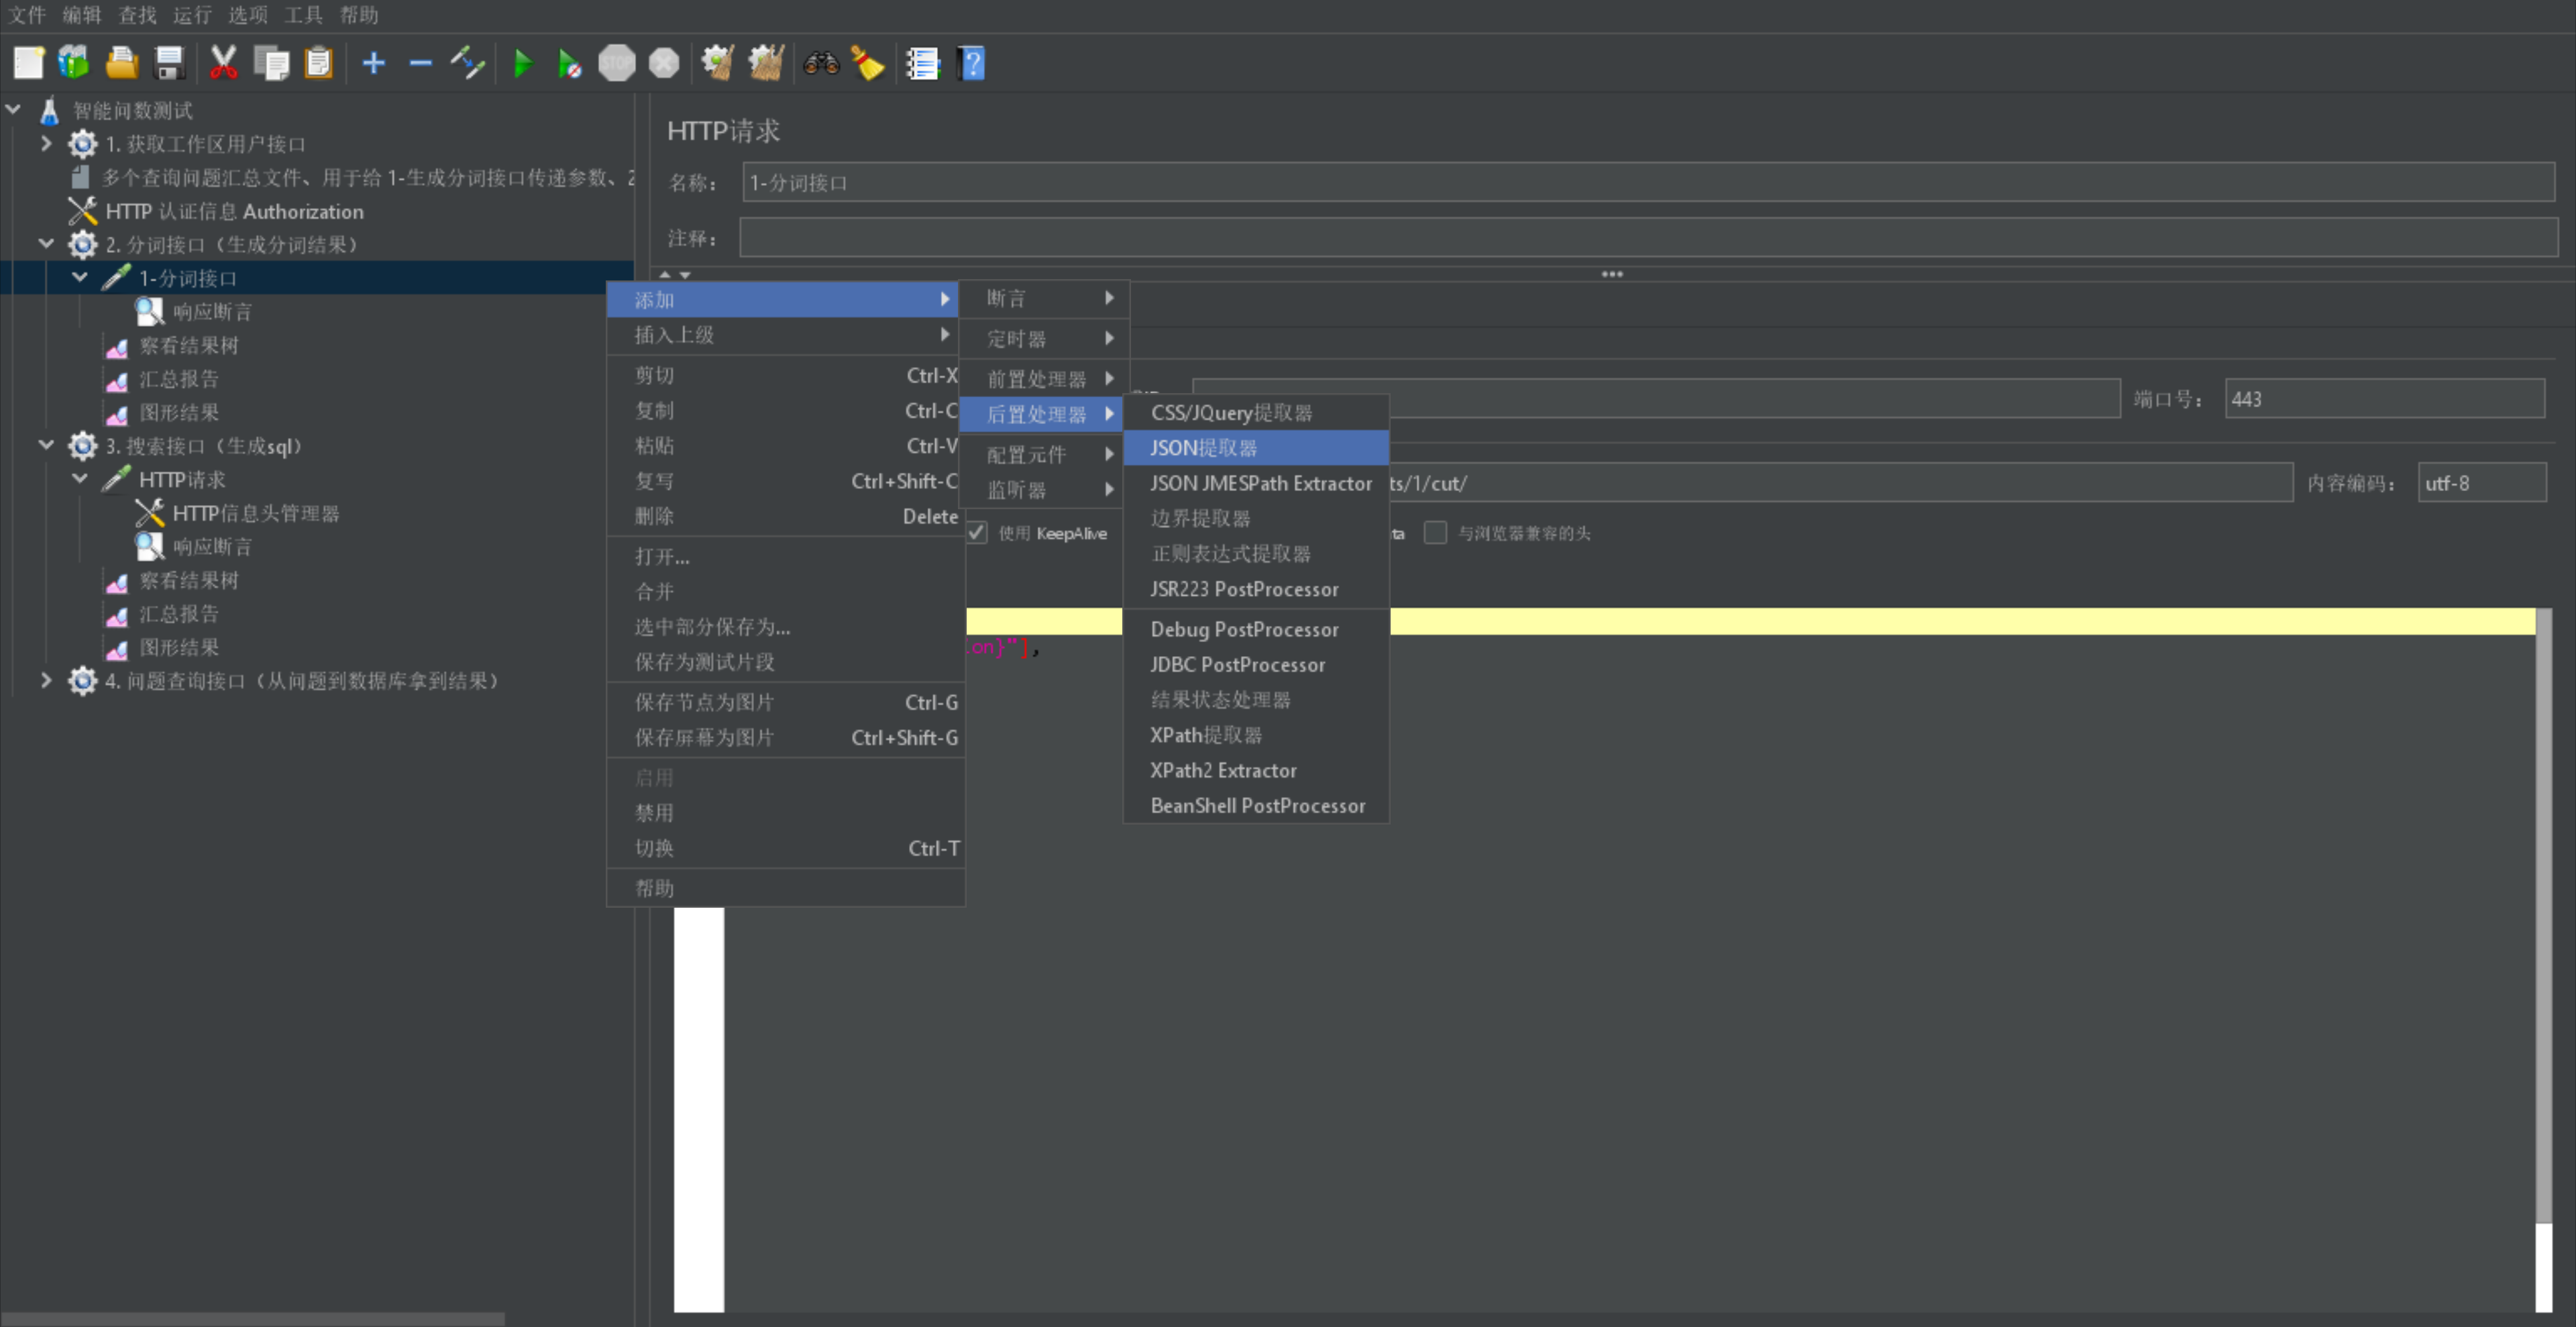This screenshot has width=2576, height=1327.
Task: Collapse the HTTP请求 node under 搜索接口
Action: tap(80, 479)
